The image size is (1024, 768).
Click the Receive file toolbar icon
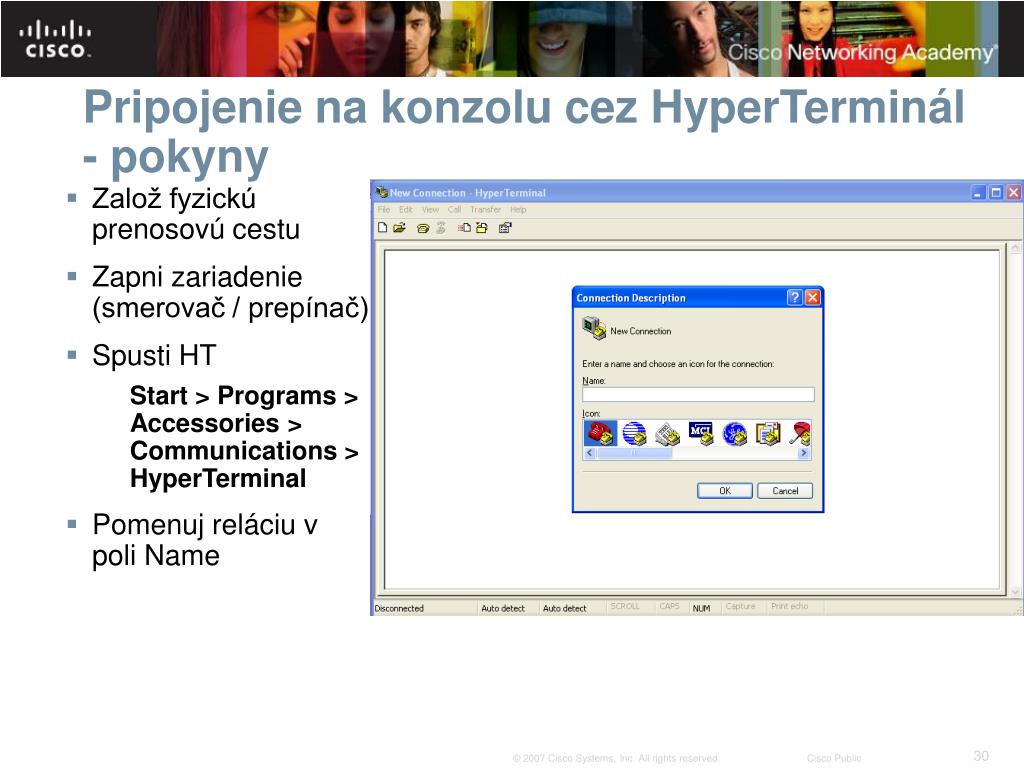pyautogui.click(x=482, y=227)
